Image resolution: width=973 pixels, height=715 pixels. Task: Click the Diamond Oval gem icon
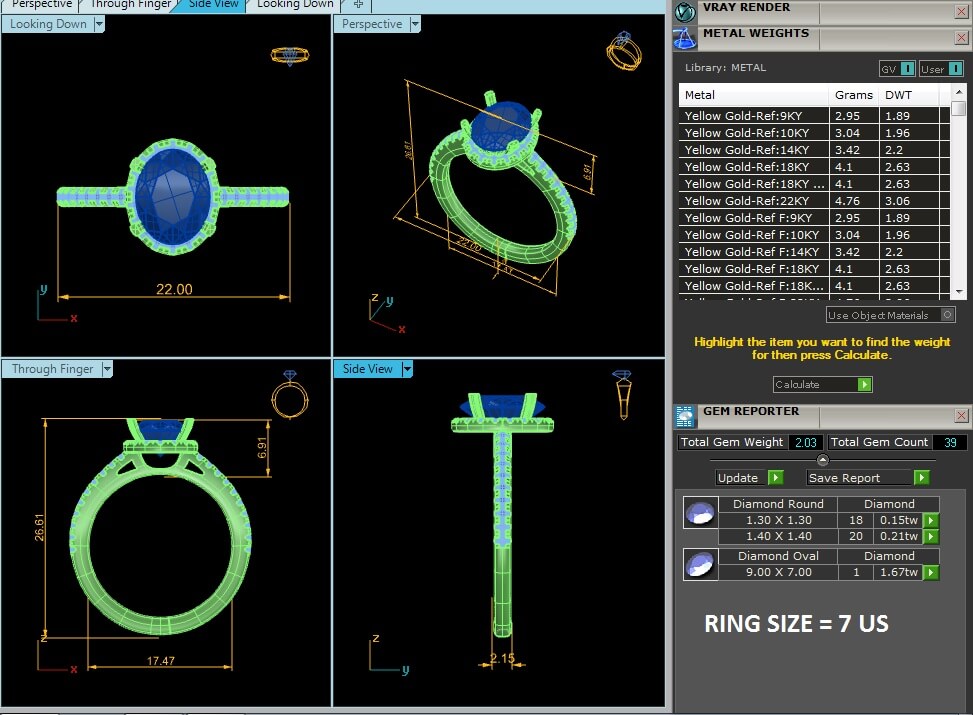tap(699, 565)
